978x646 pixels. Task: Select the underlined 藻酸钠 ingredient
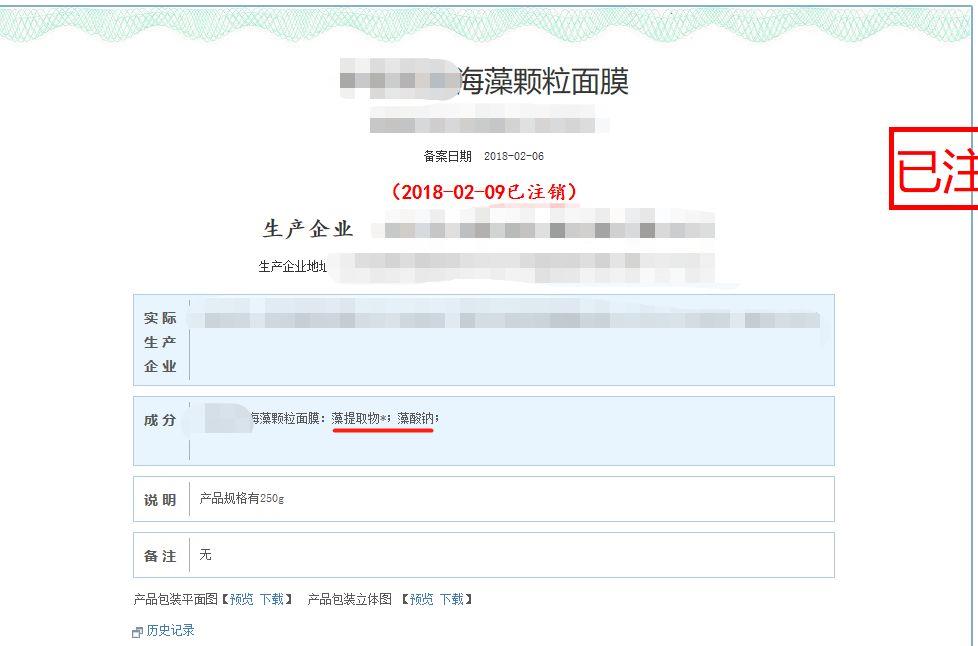click(x=416, y=418)
